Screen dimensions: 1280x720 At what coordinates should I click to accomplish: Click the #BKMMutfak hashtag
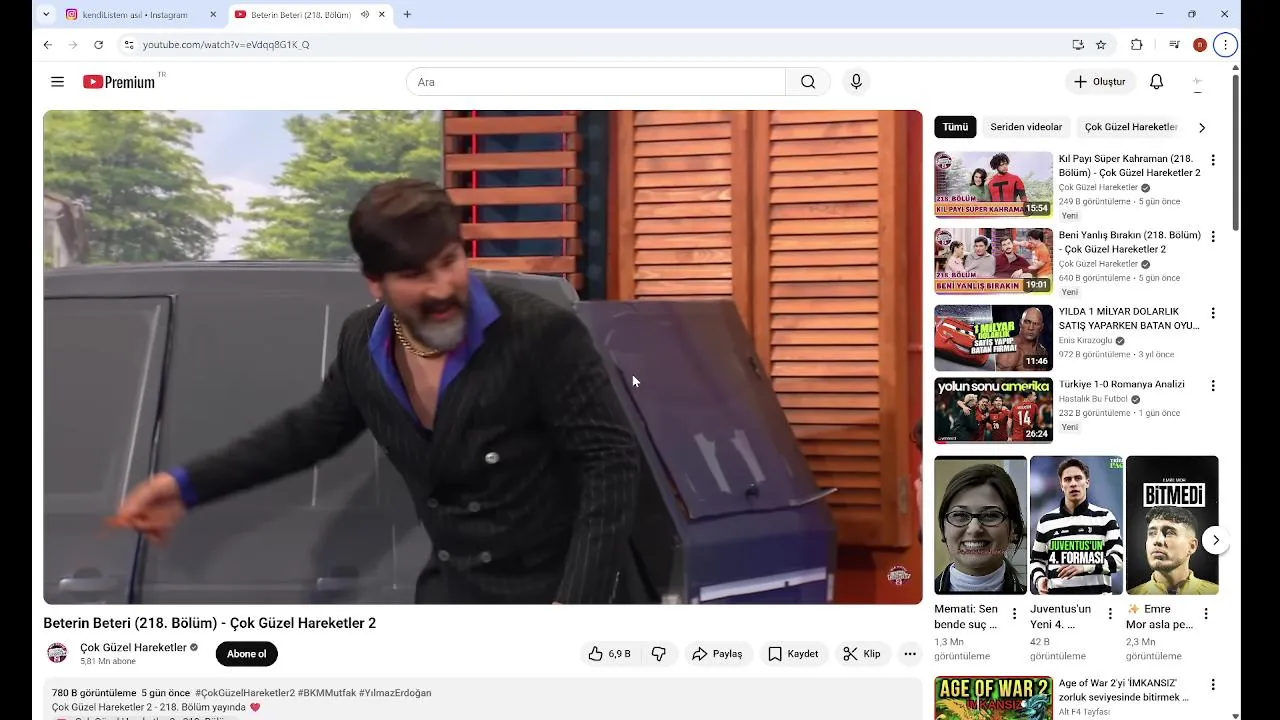[x=326, y=693]
